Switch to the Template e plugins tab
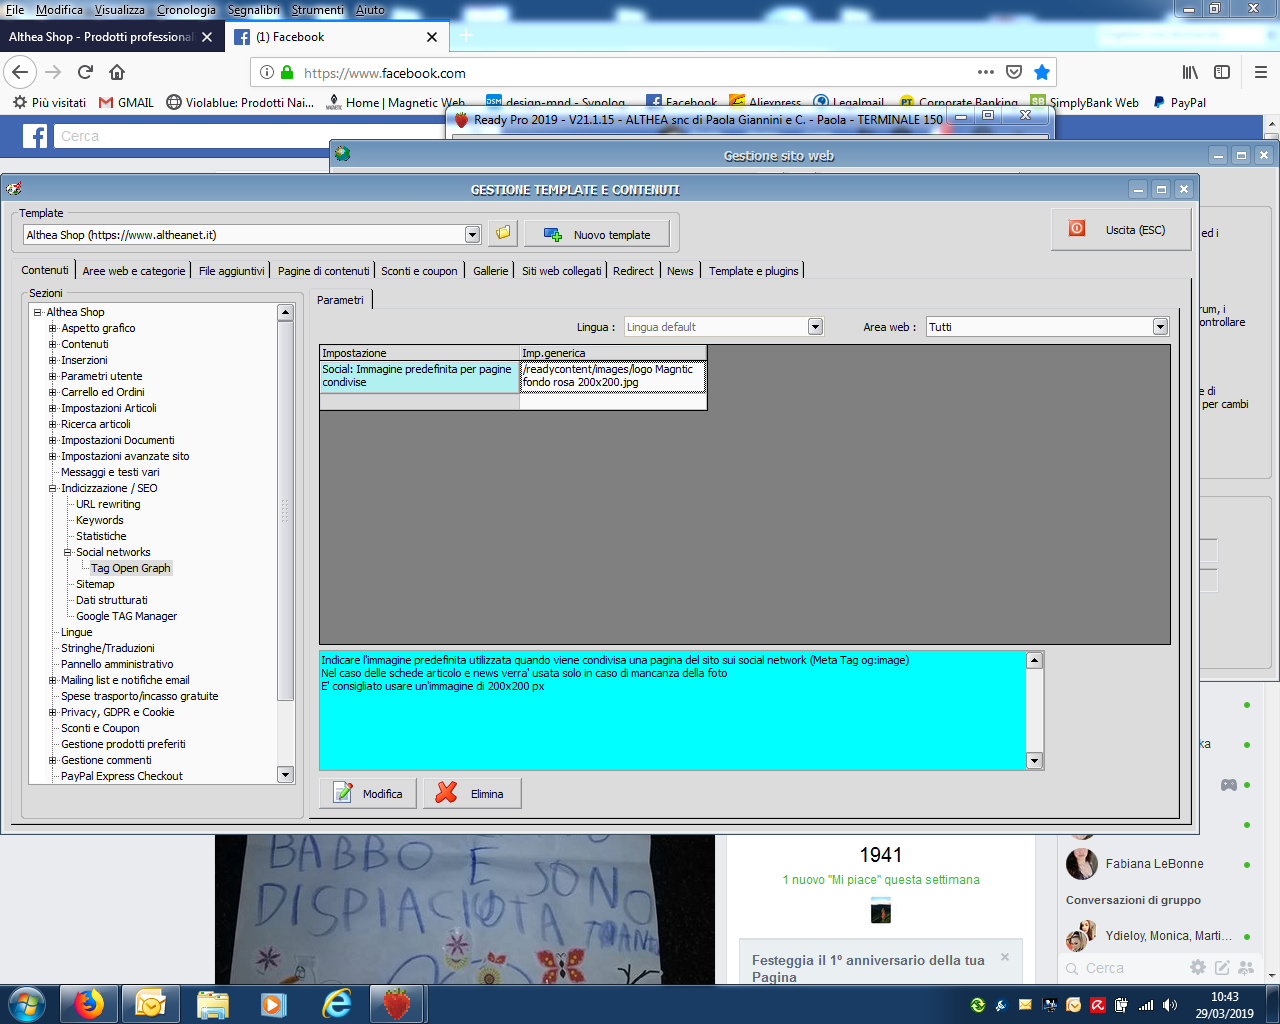Screen dimensions: 1280x1024 [754, 271]
